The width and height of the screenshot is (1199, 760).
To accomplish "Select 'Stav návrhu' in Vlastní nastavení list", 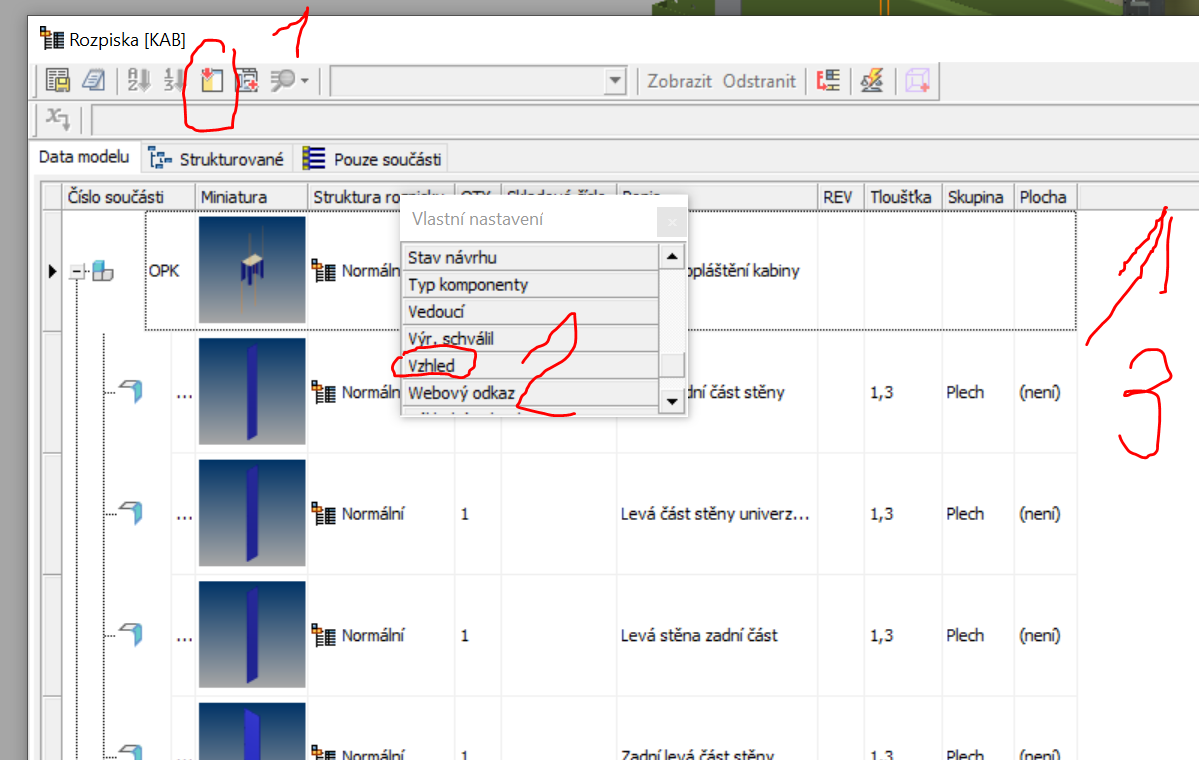I will [530, 257].
